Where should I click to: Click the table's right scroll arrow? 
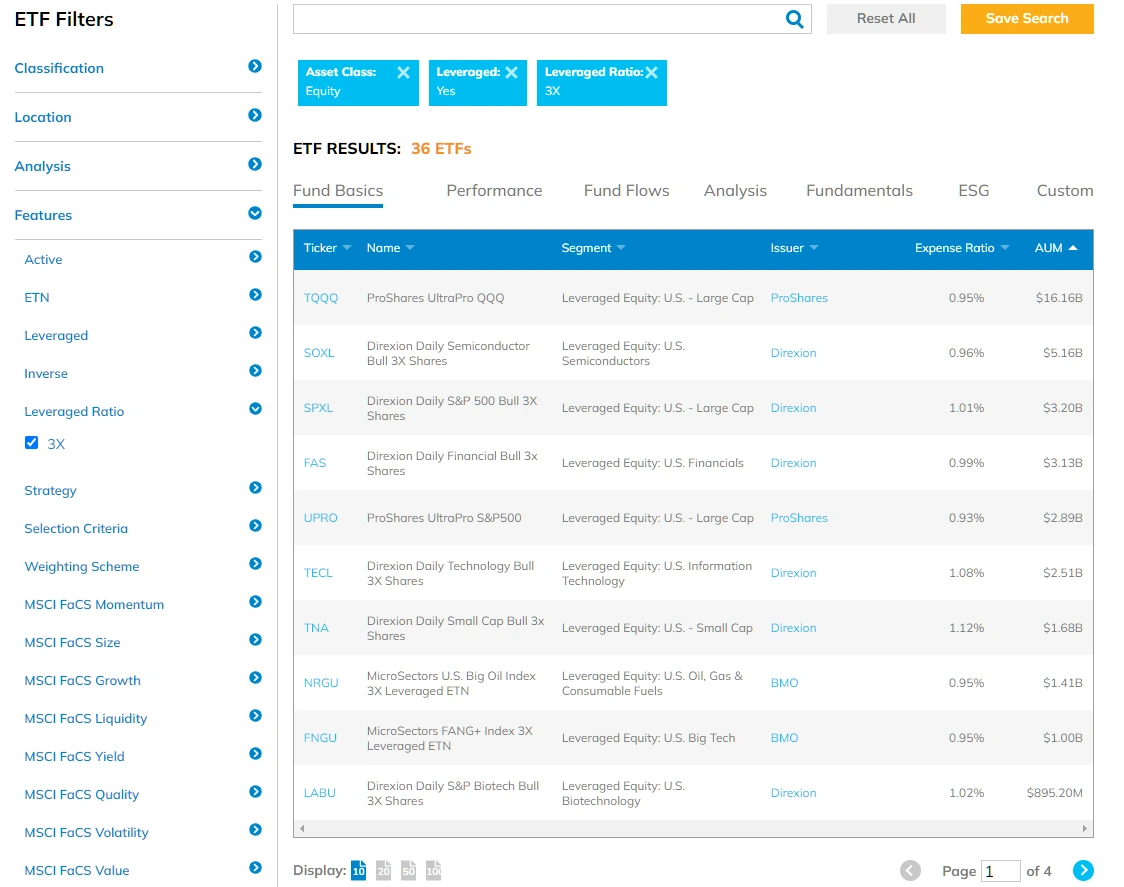[x=1084, y=828]
